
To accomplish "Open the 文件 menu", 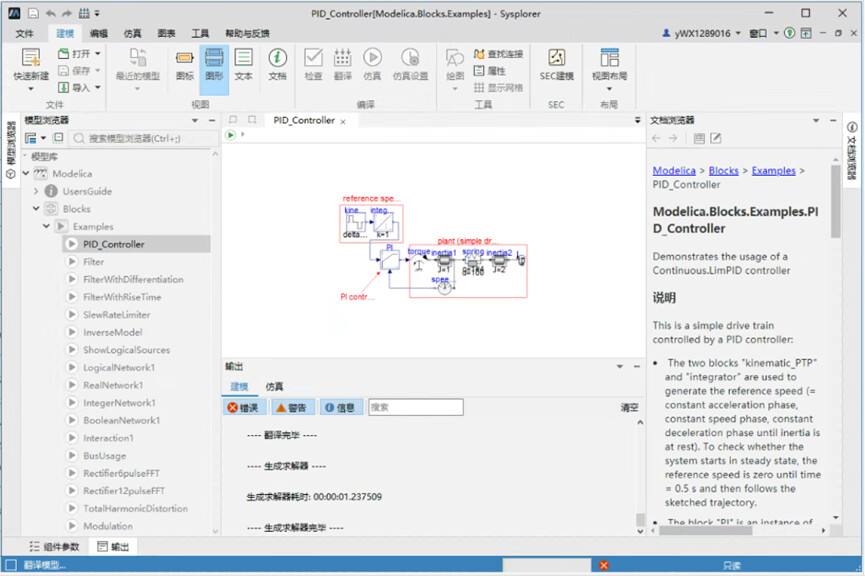I will pos(24,33).
